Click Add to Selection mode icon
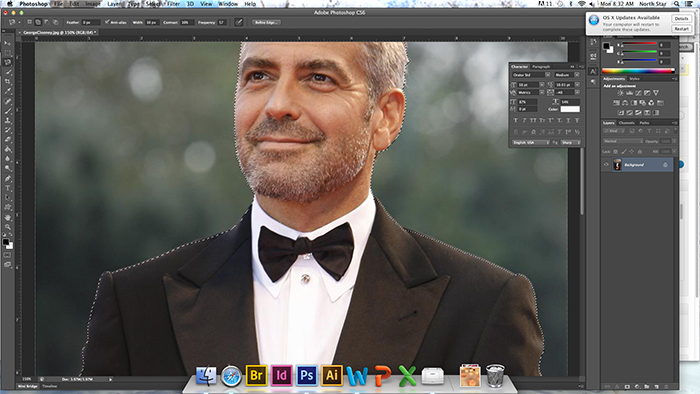 point(38,22)
